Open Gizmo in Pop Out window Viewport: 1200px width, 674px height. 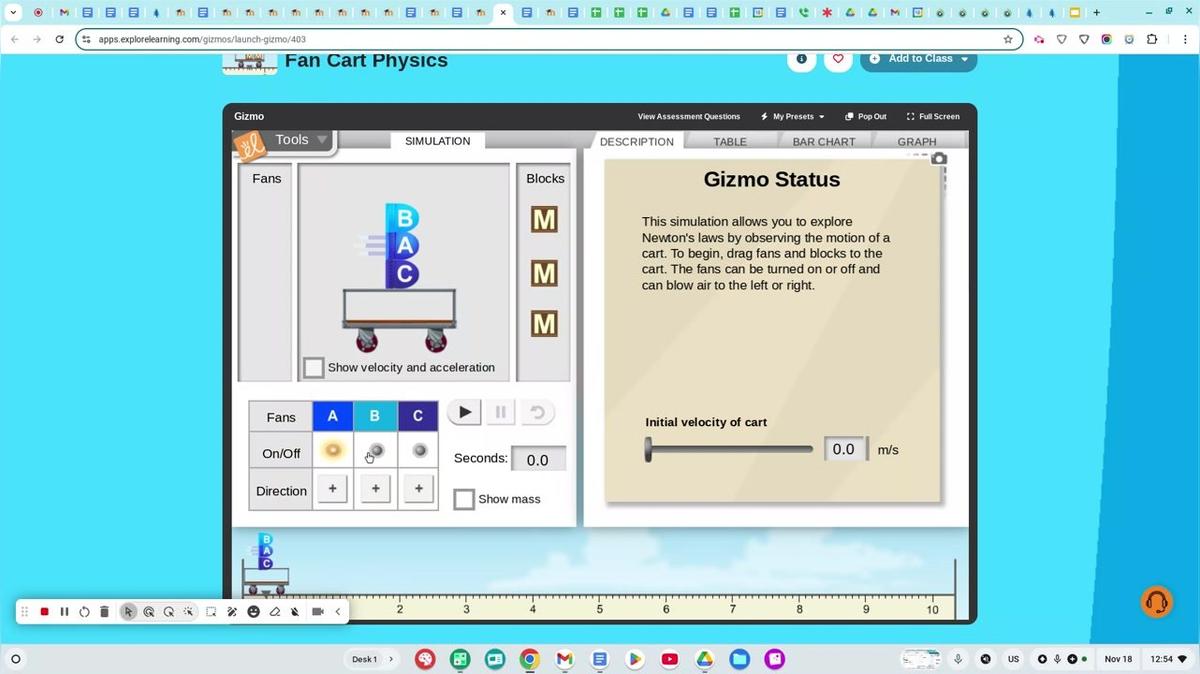pyautogui.click(x=865, y=117)
